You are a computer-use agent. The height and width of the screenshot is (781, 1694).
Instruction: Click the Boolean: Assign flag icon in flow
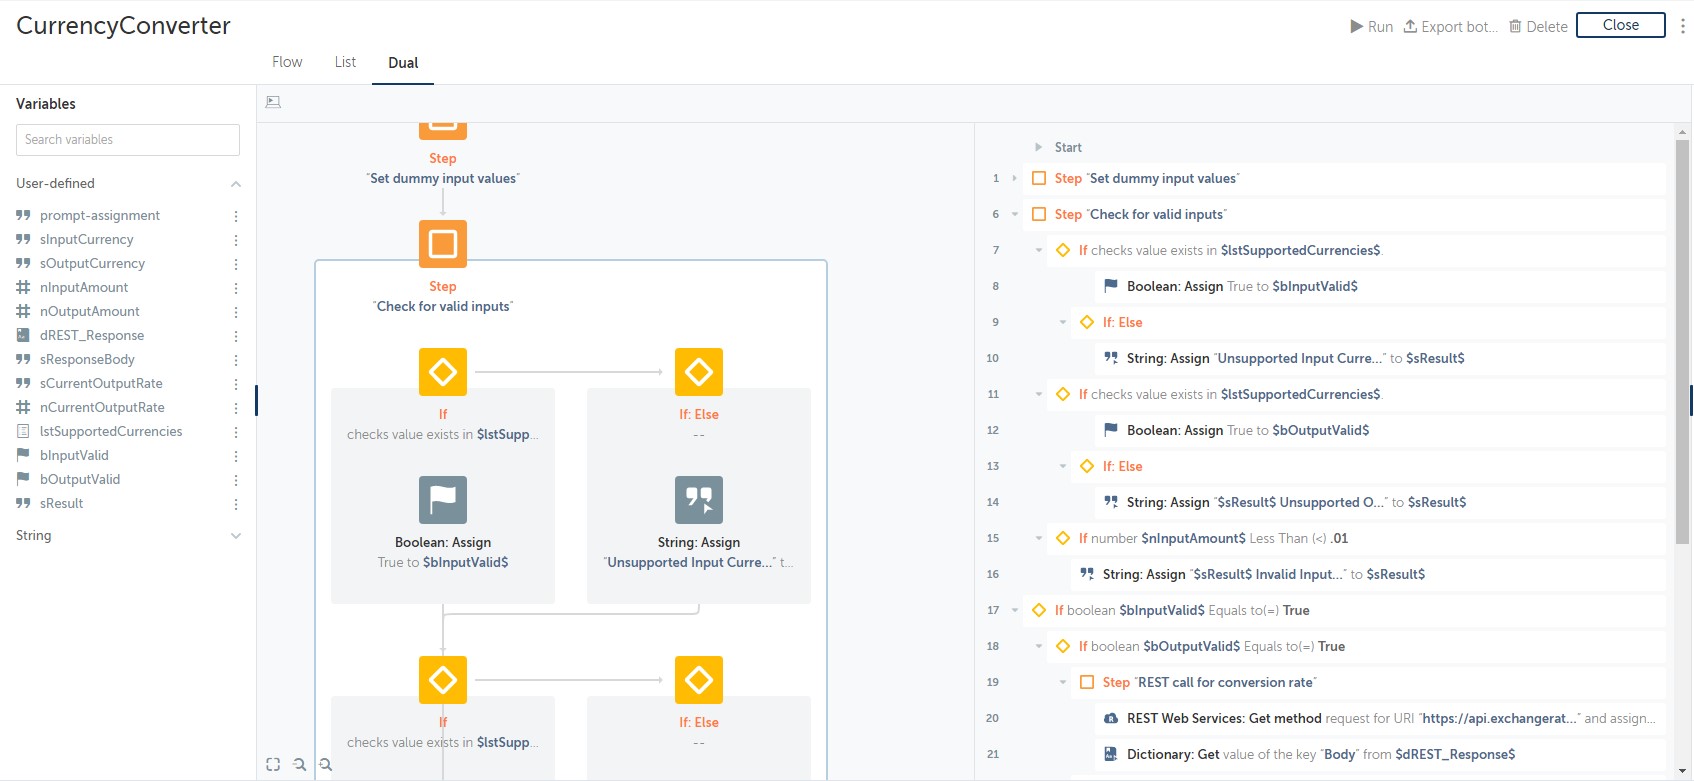point(442,500)
